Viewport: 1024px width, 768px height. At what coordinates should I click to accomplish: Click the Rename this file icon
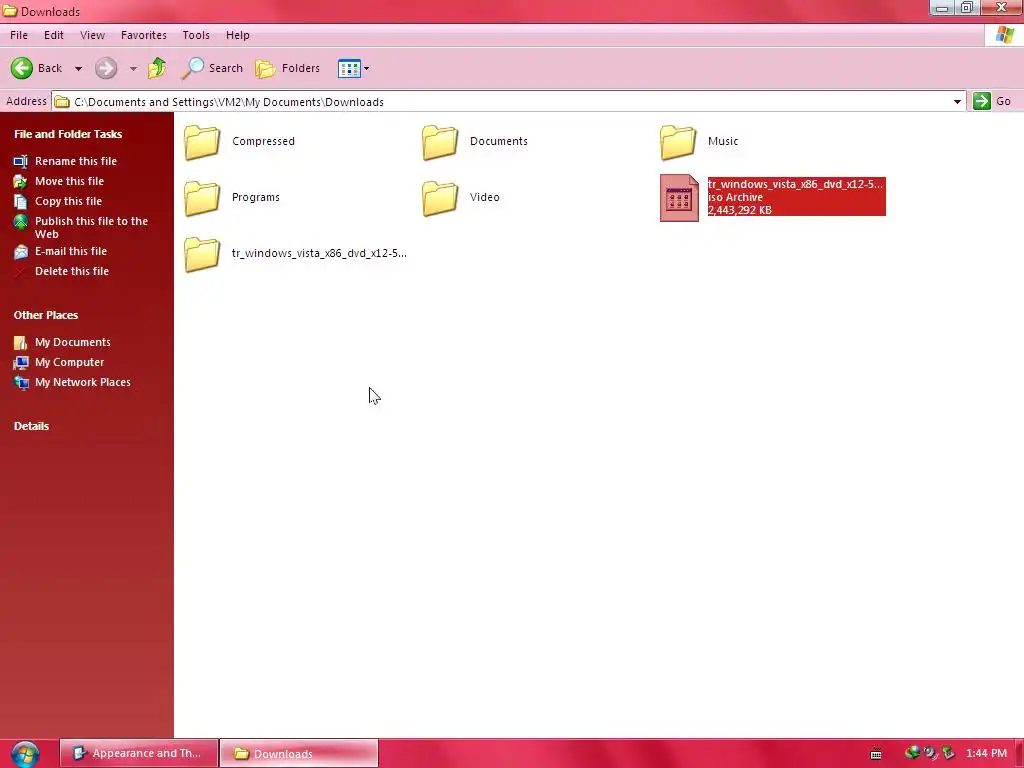point(21,161)
